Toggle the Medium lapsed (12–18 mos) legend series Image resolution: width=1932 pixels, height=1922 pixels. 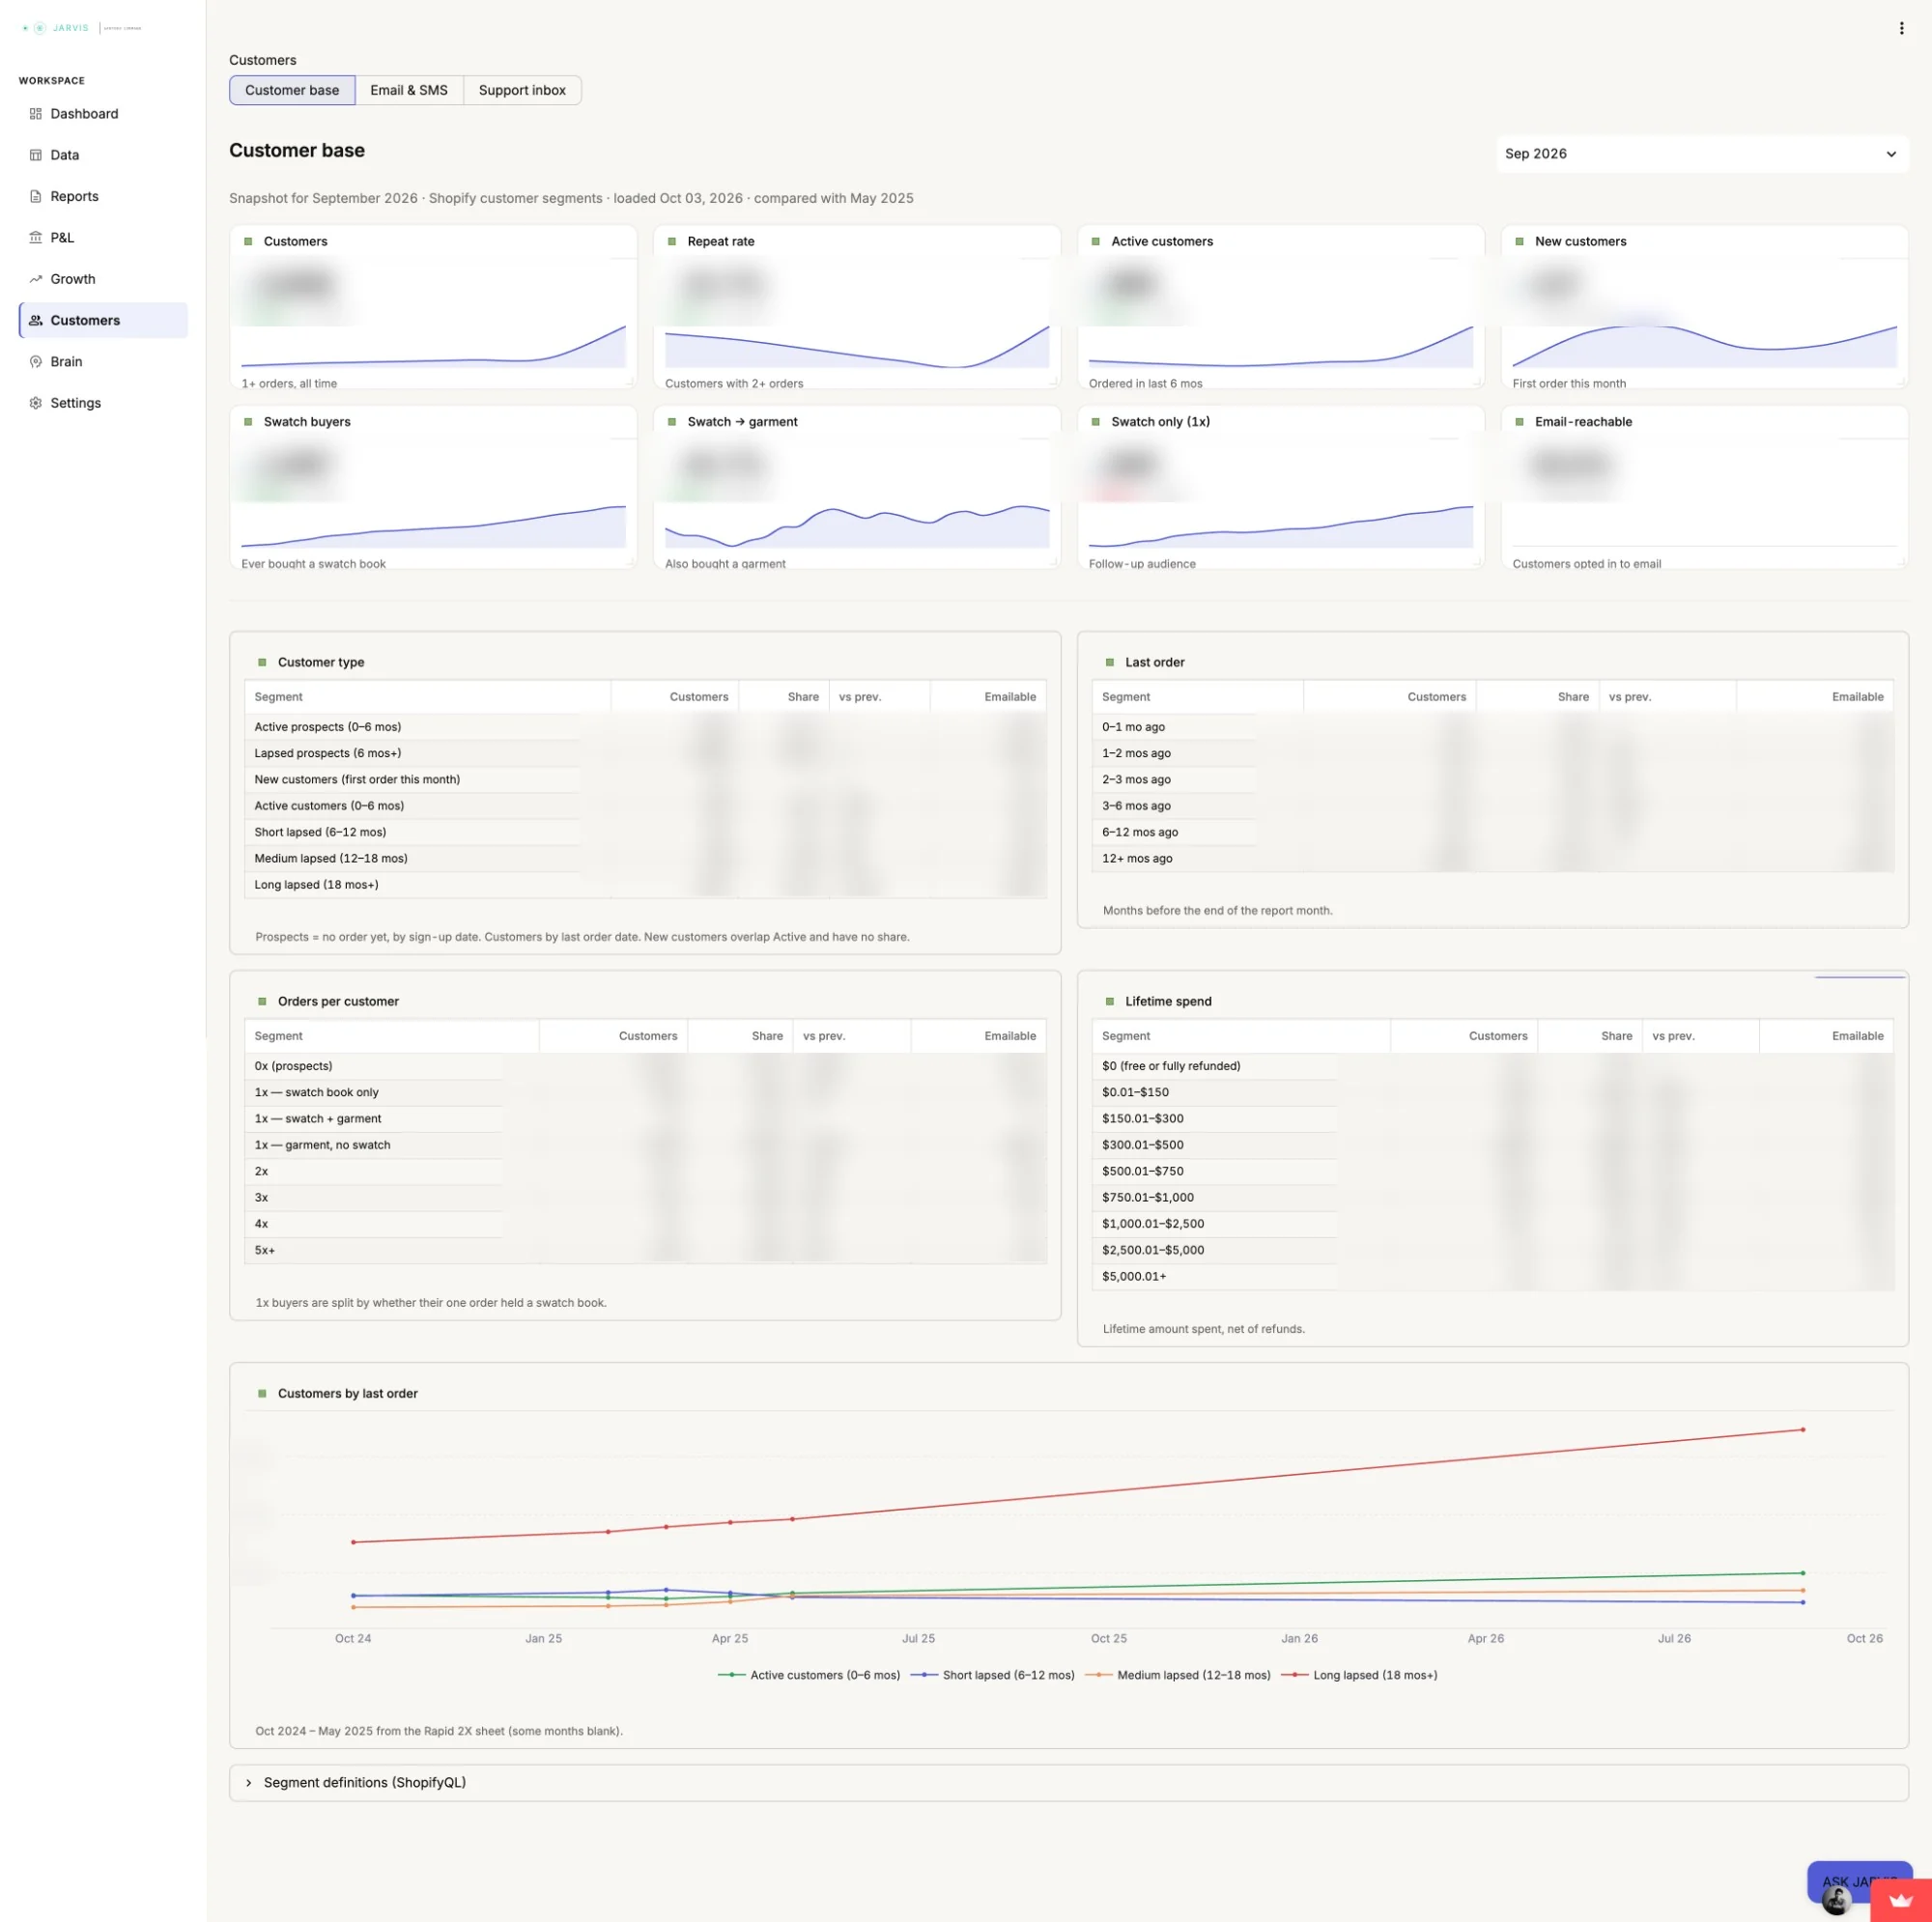pos(1177,1675)
